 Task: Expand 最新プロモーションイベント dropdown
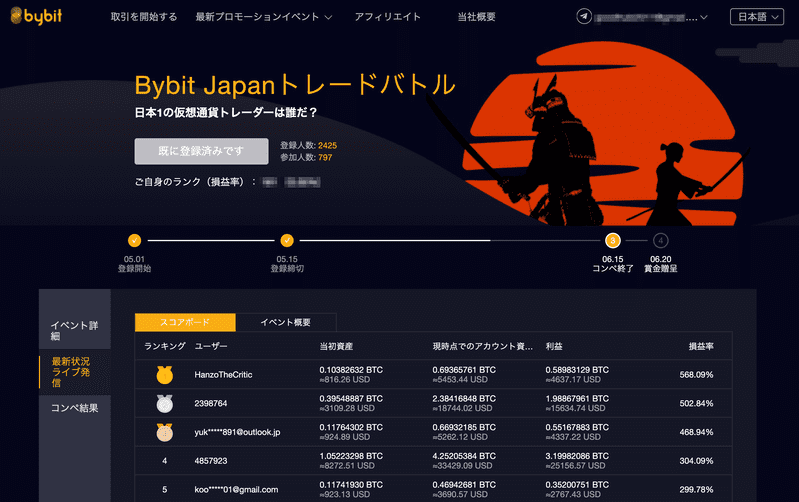coord(263,17)
